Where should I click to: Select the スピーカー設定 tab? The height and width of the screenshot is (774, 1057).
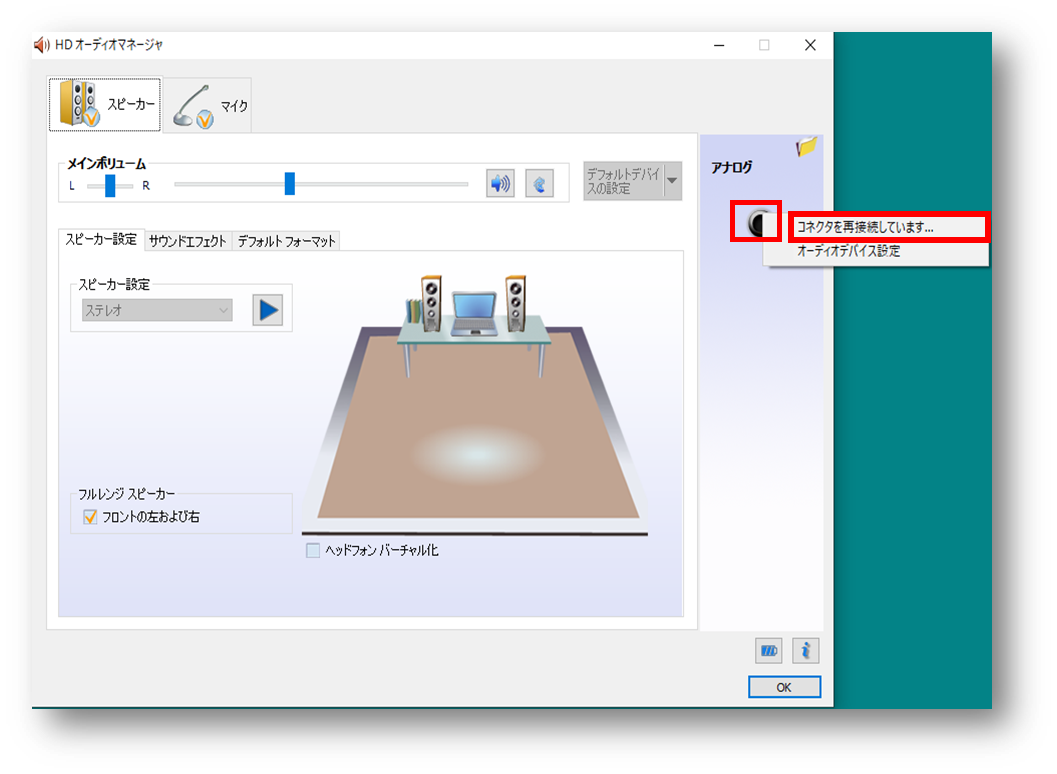(x=101, y=239)
